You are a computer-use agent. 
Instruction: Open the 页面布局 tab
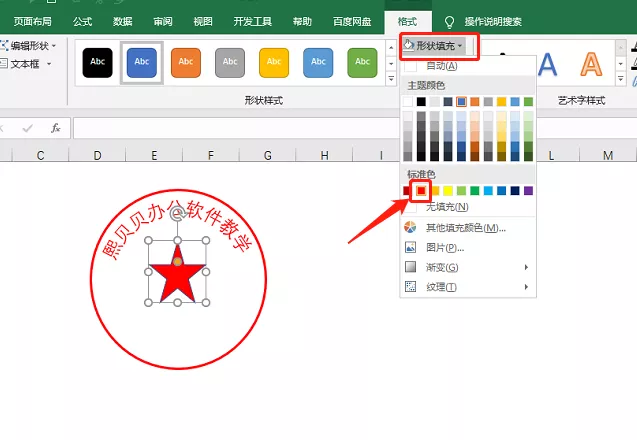[x=32, y=22]
